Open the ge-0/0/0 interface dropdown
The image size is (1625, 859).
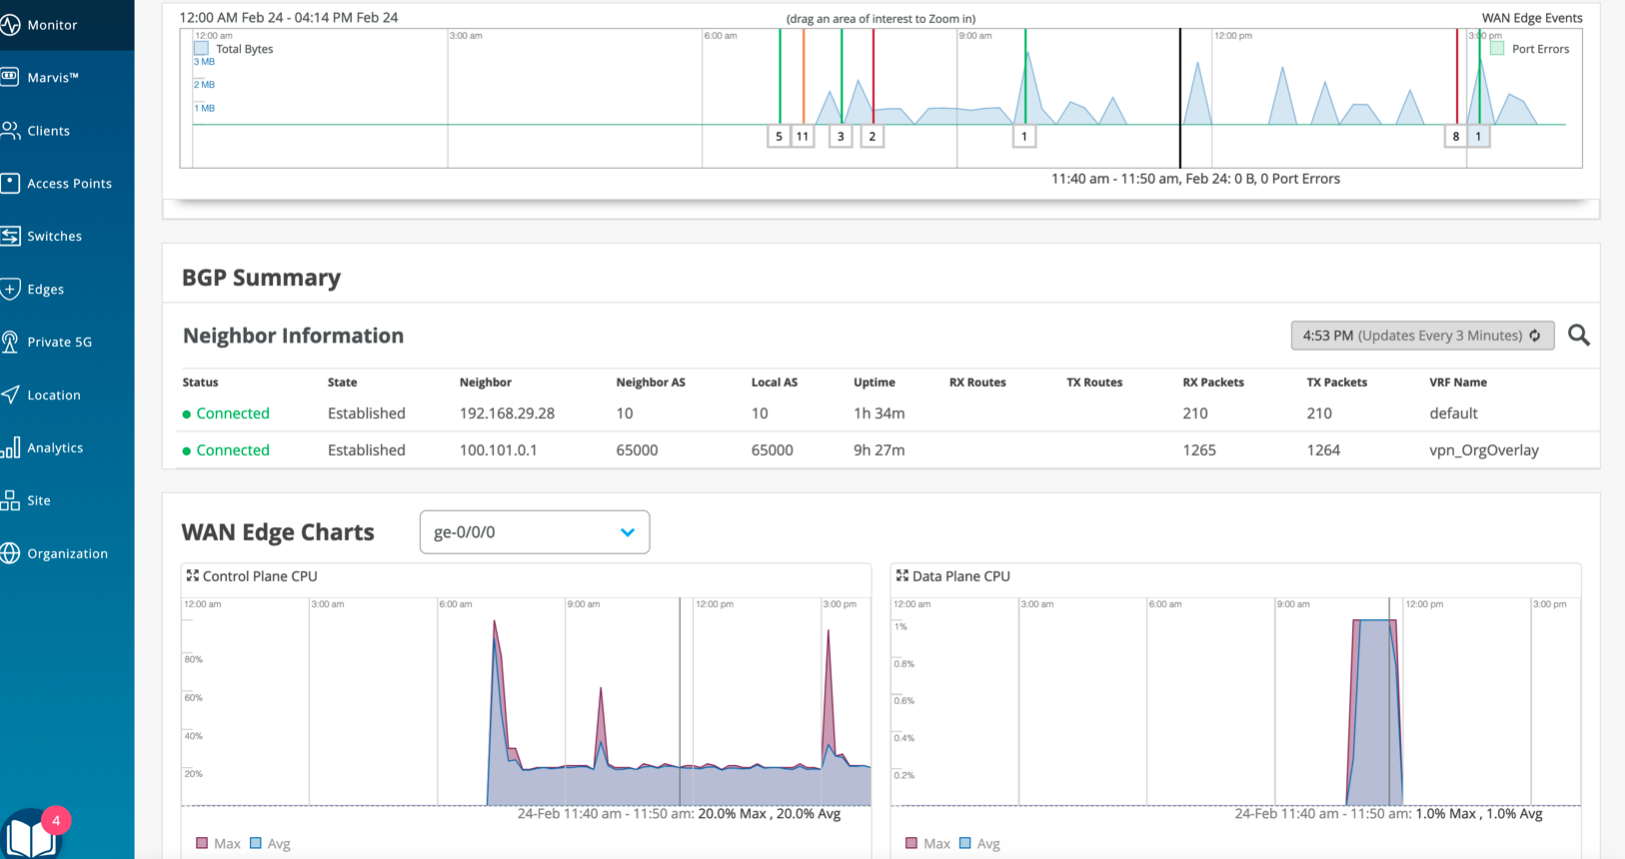[x=534, y=532]
